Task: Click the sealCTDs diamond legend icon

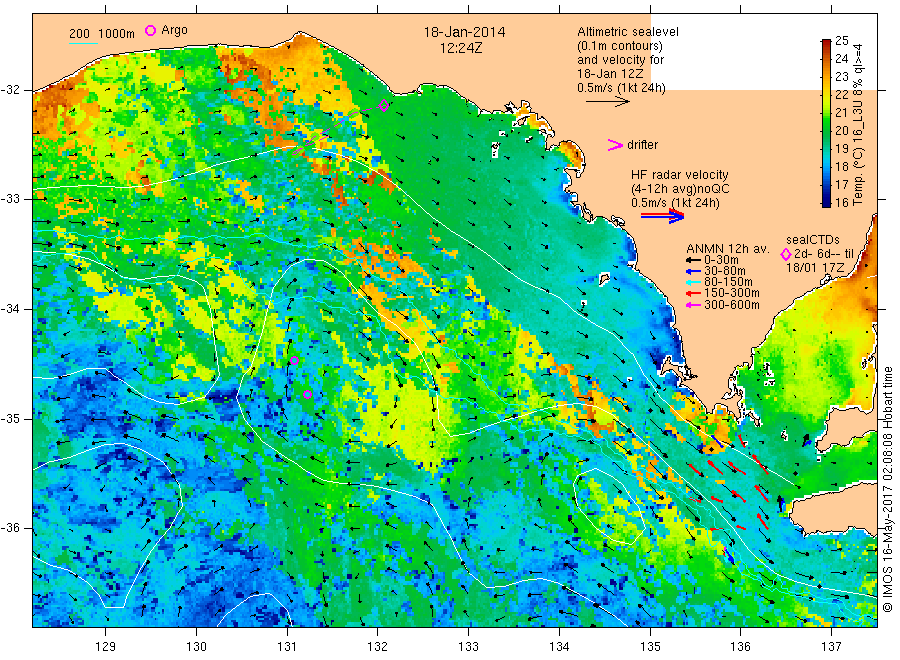Action: tap(786, 254)
